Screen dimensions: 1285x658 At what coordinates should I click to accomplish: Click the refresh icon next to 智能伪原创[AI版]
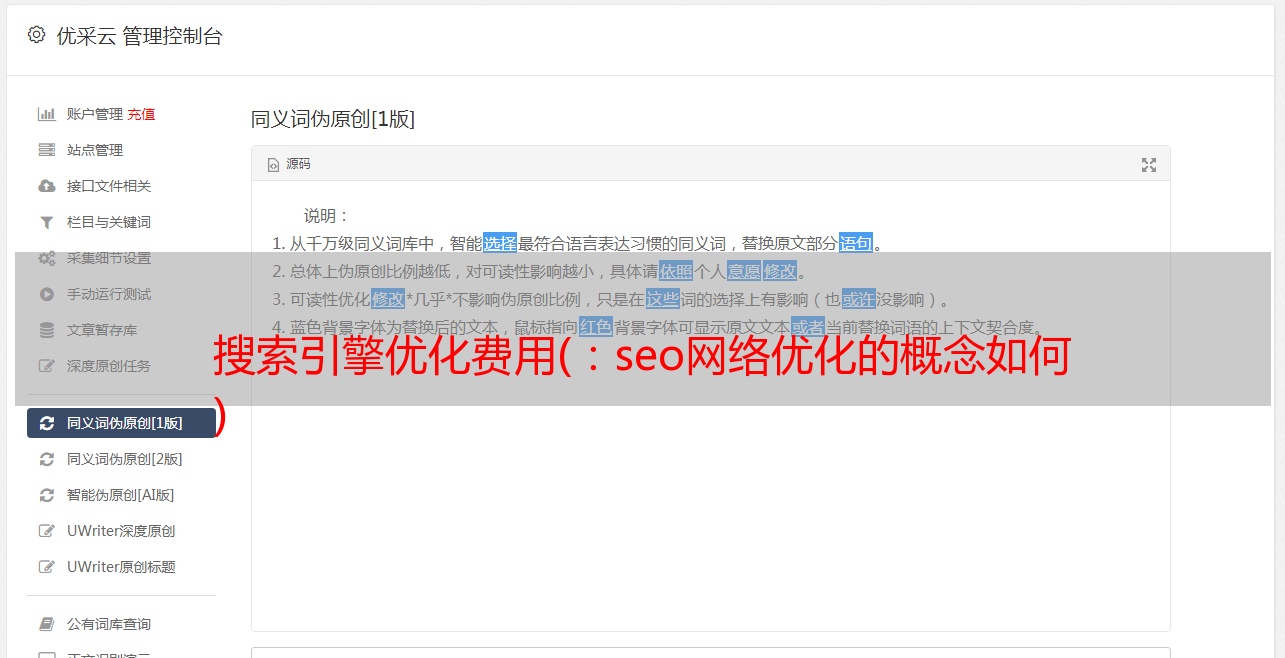(x=46, y=495)
